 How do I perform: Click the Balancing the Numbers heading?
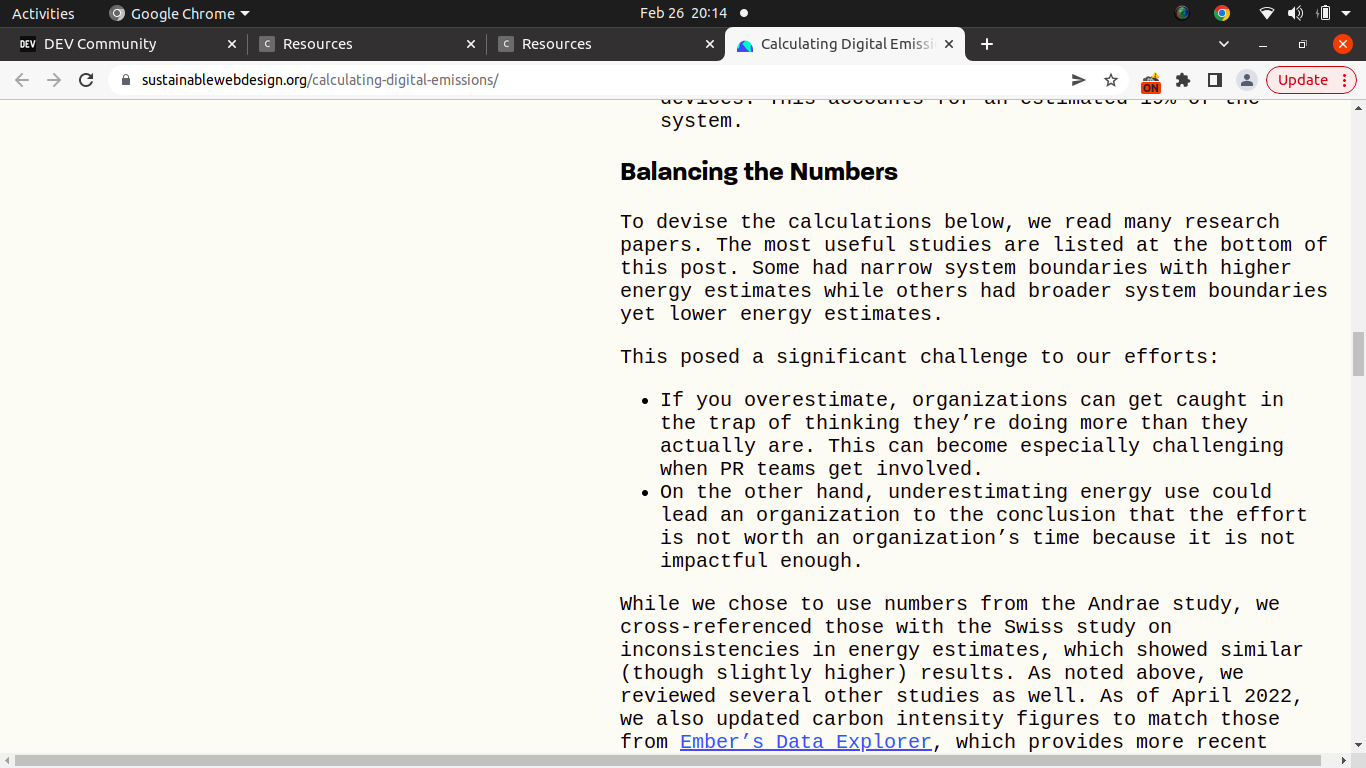759,172
